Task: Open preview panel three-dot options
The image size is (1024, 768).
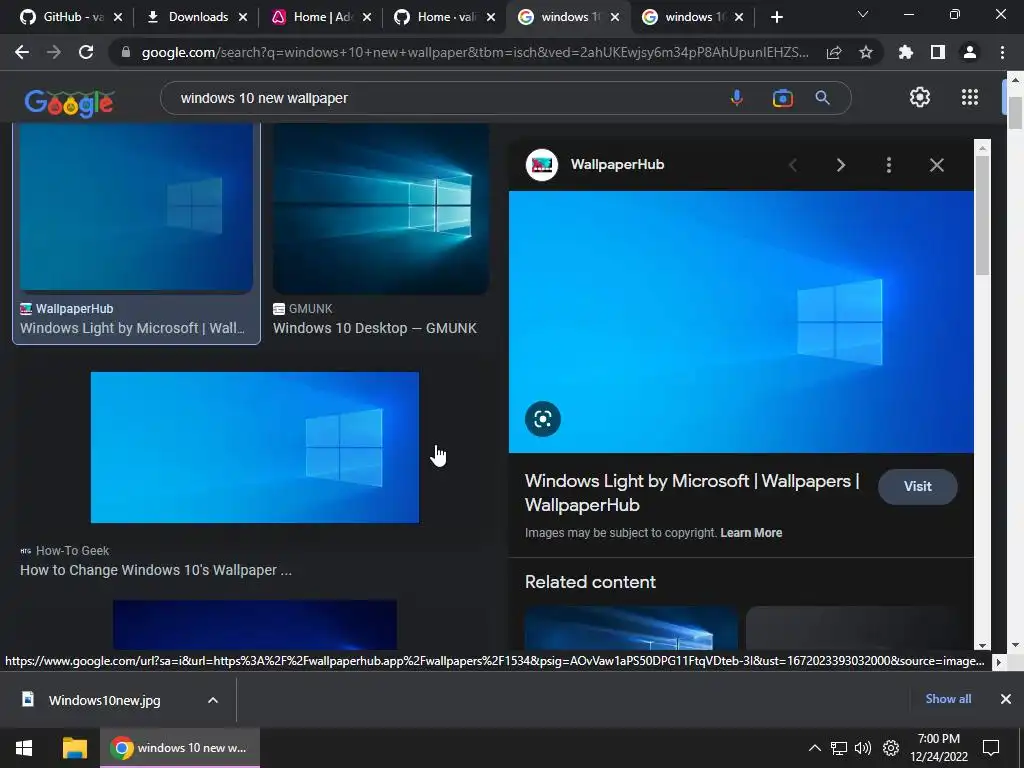Action: (x=889, y=165)
